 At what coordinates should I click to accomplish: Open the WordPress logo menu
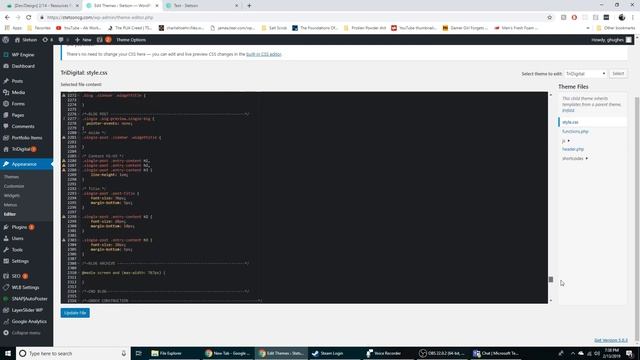(x=6, y=40)
